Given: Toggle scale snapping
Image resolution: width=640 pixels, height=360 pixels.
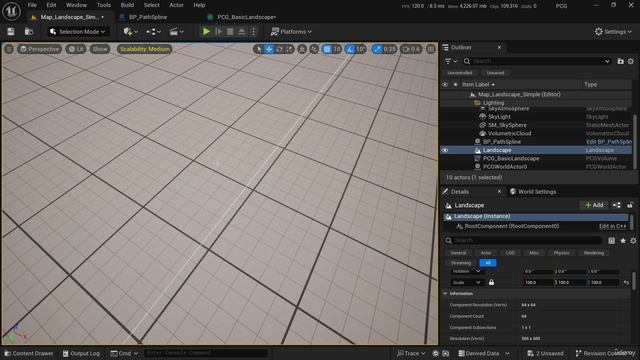Looking at the screenshot, I should tap(377, 49).
